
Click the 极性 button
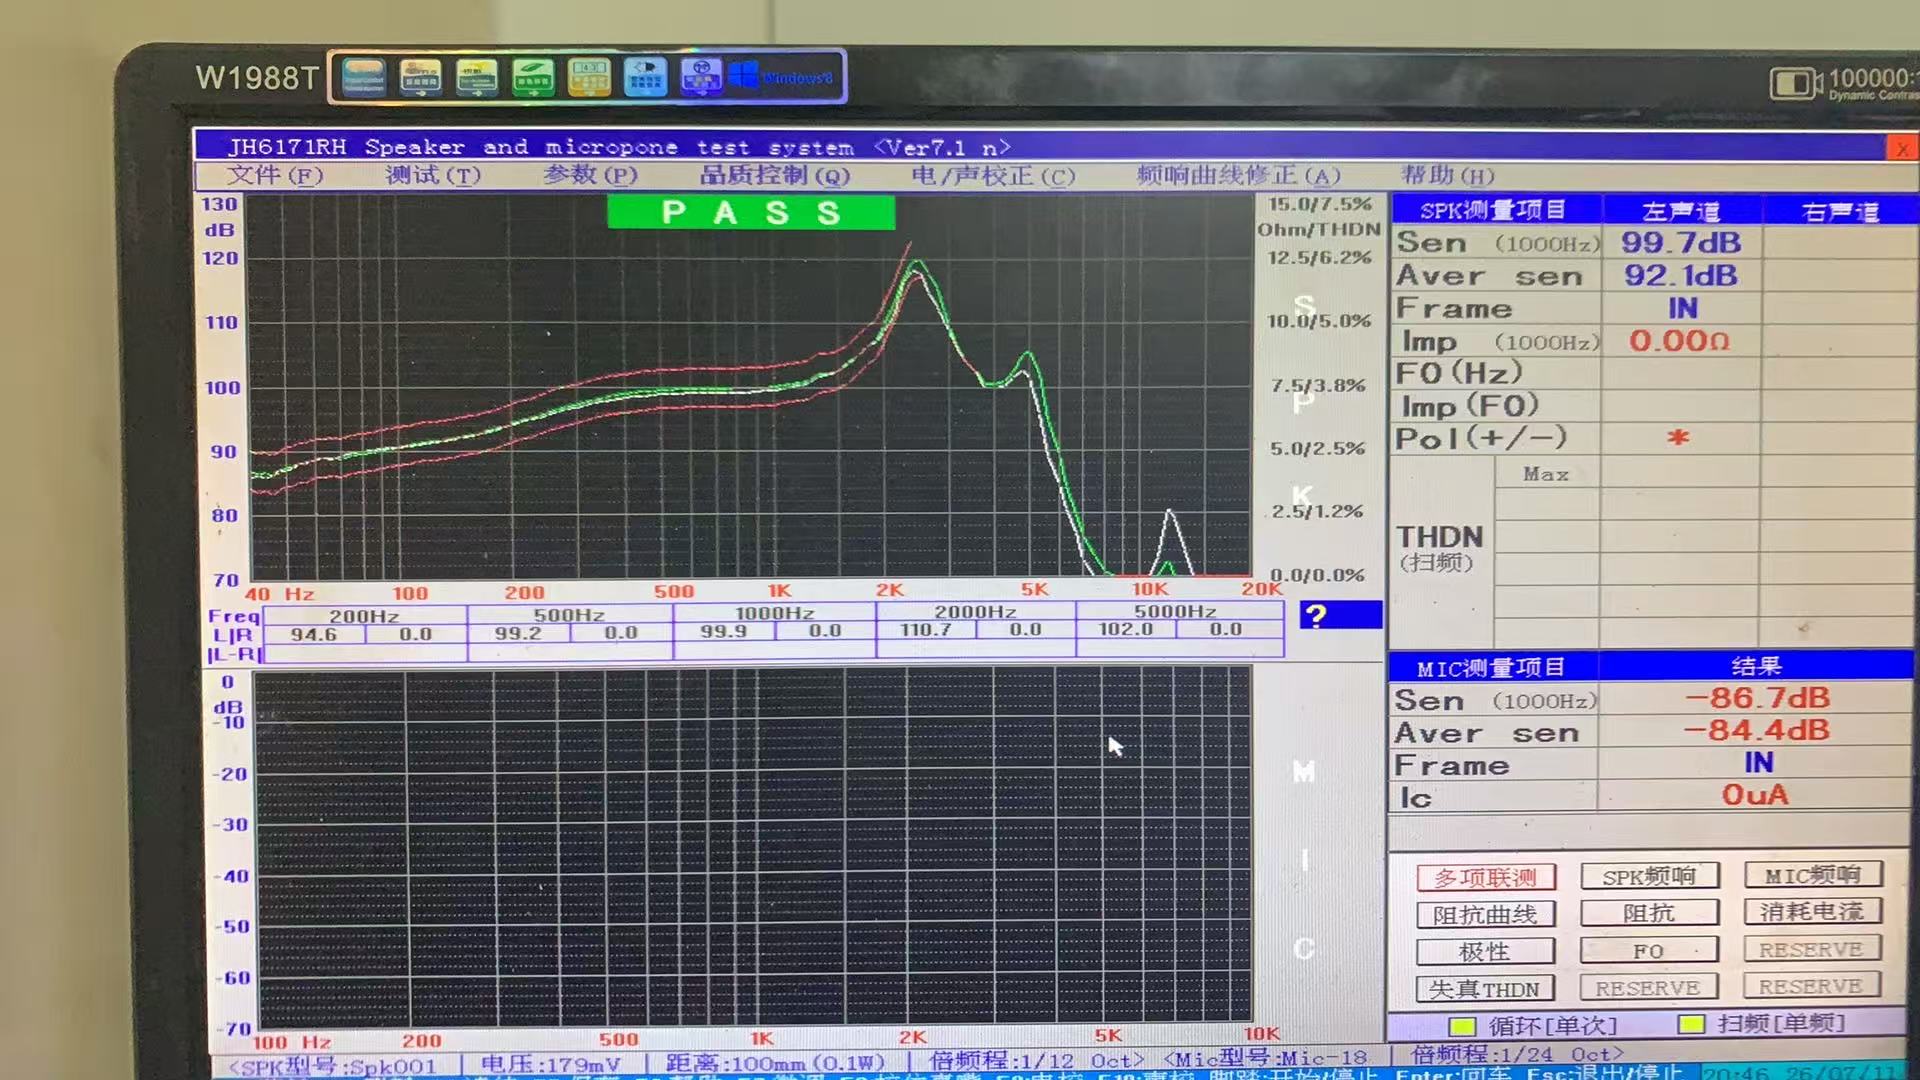[x=1485, y=951]
